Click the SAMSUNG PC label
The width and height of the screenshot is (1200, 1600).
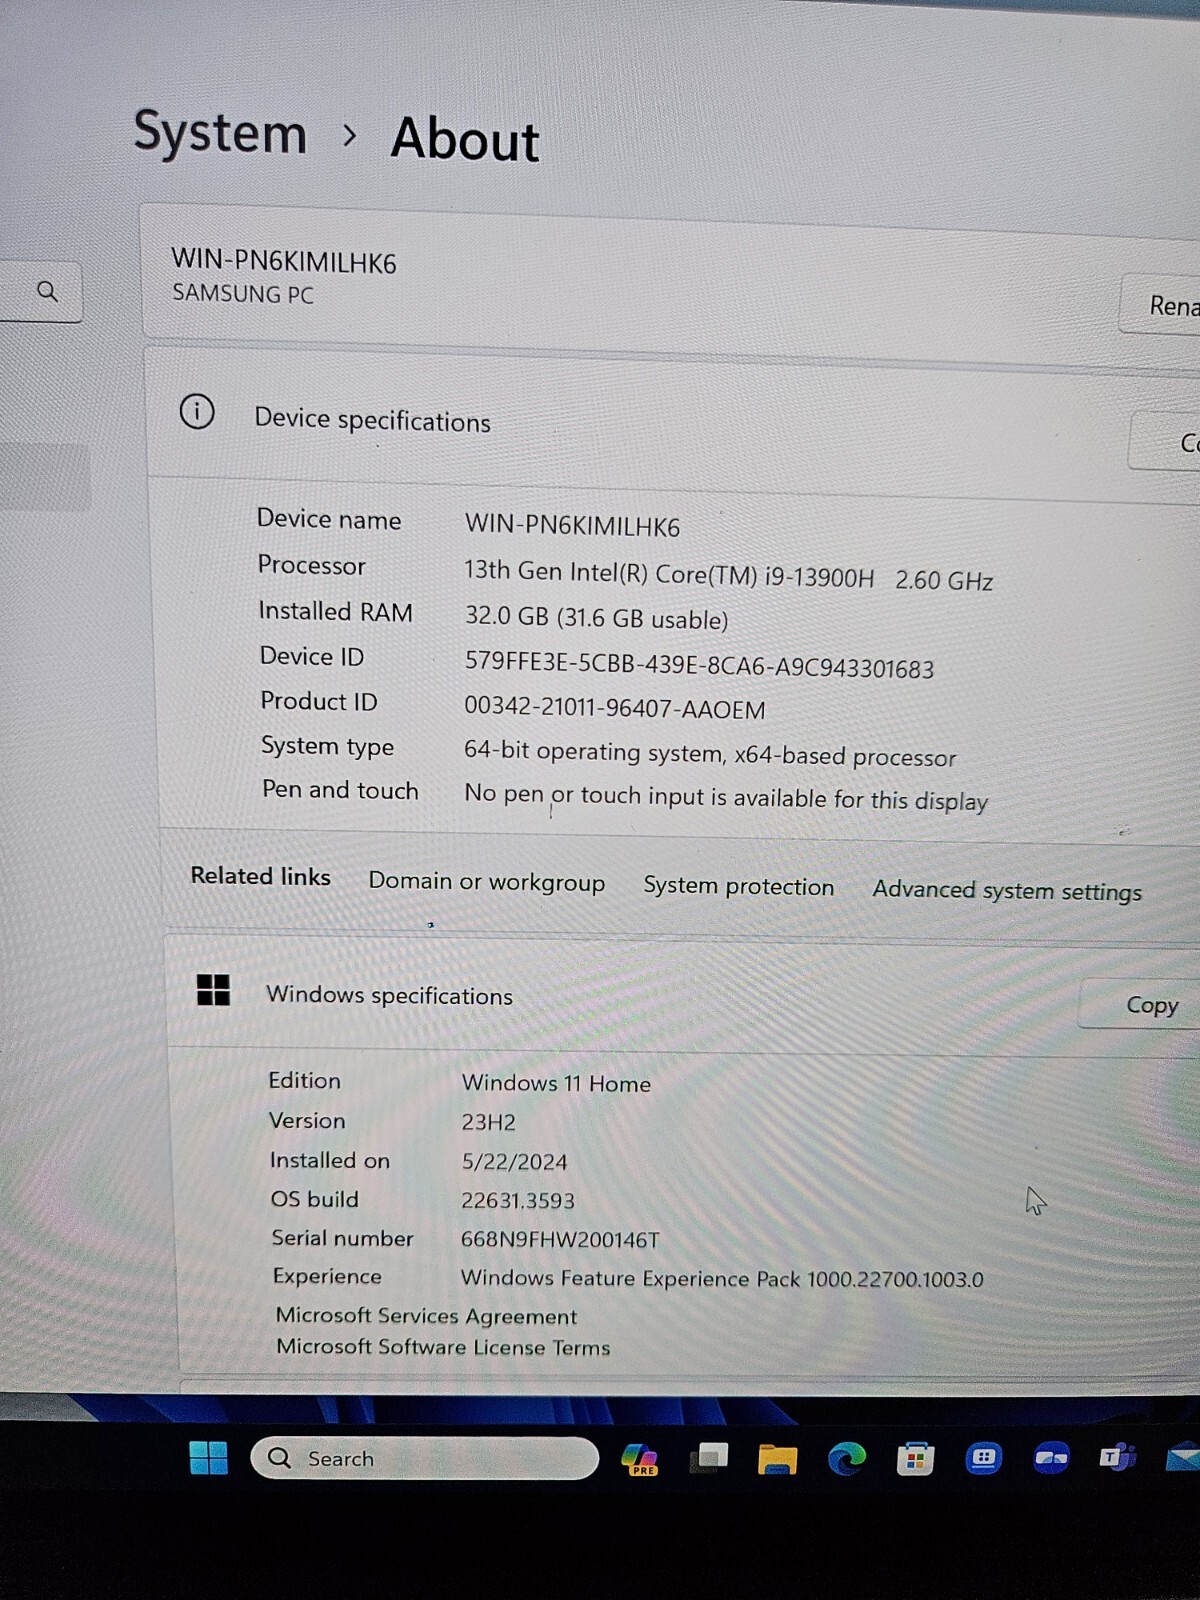(243, 294)
